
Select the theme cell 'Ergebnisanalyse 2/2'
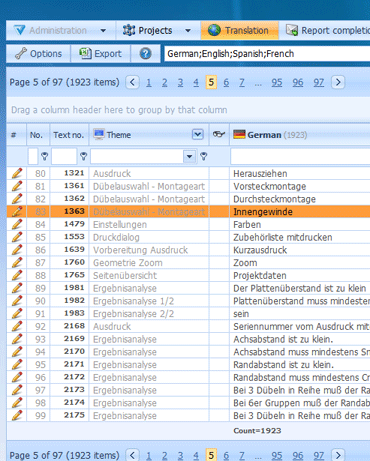(x=149, y=314)
